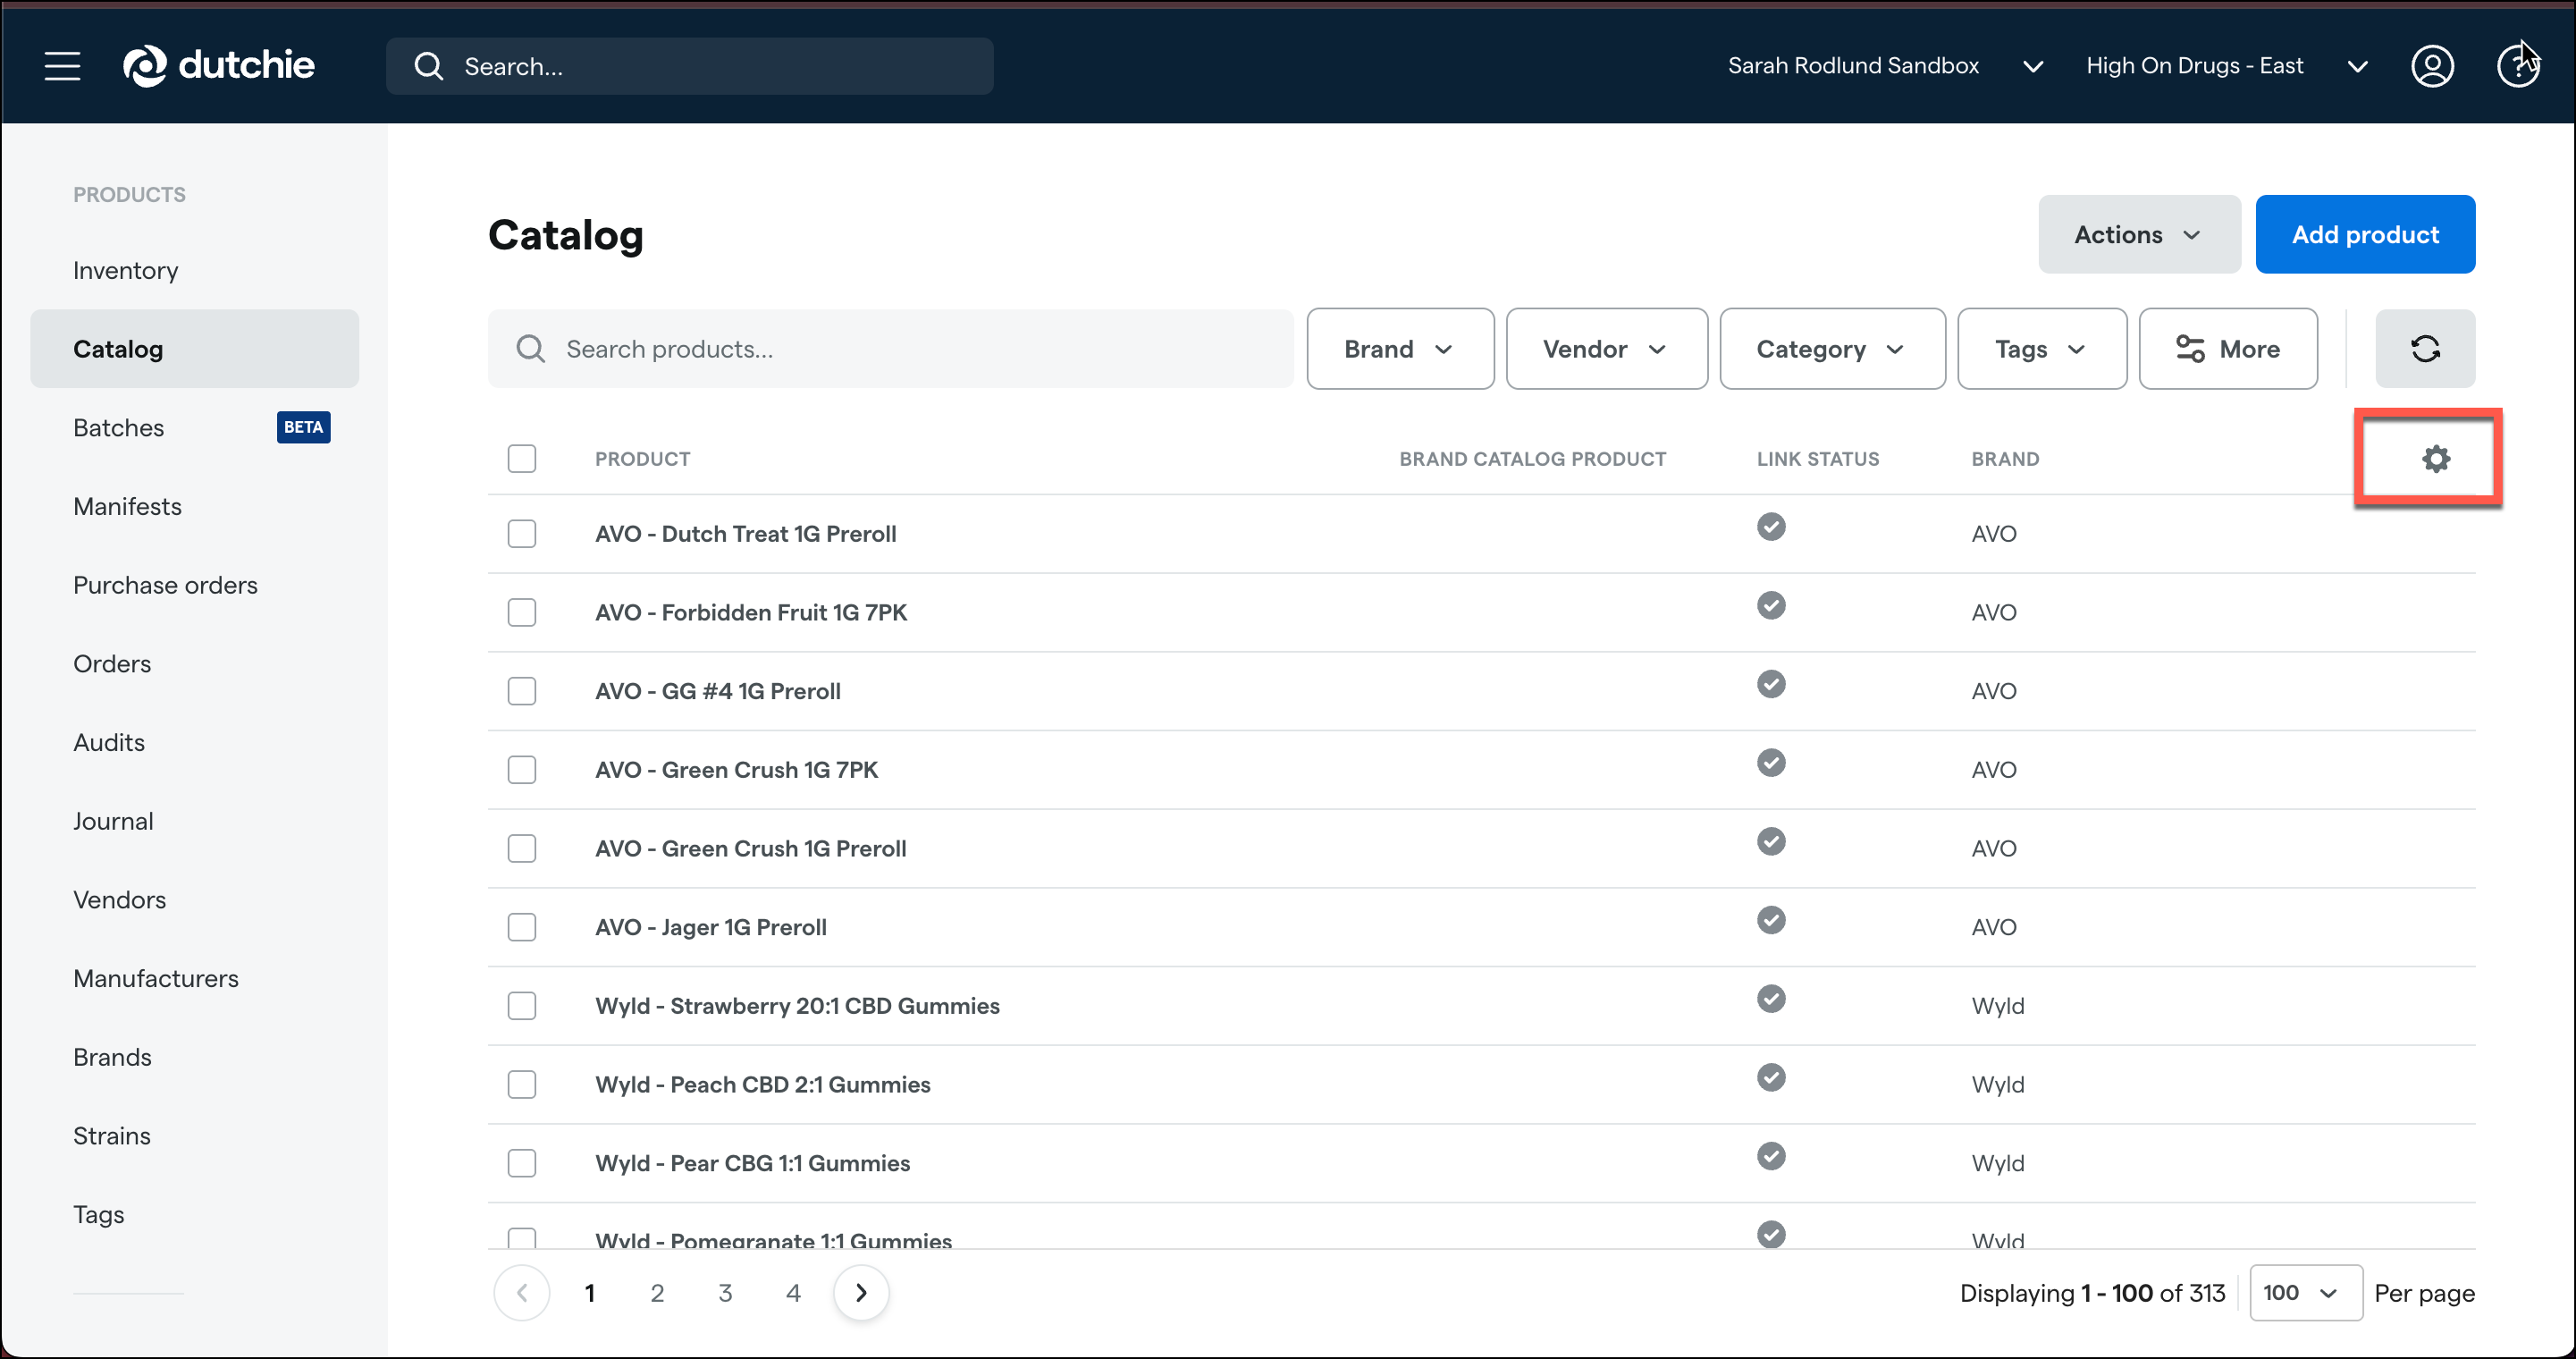Click the global Search field
2576x1359 pixels.
pos(689,66)
